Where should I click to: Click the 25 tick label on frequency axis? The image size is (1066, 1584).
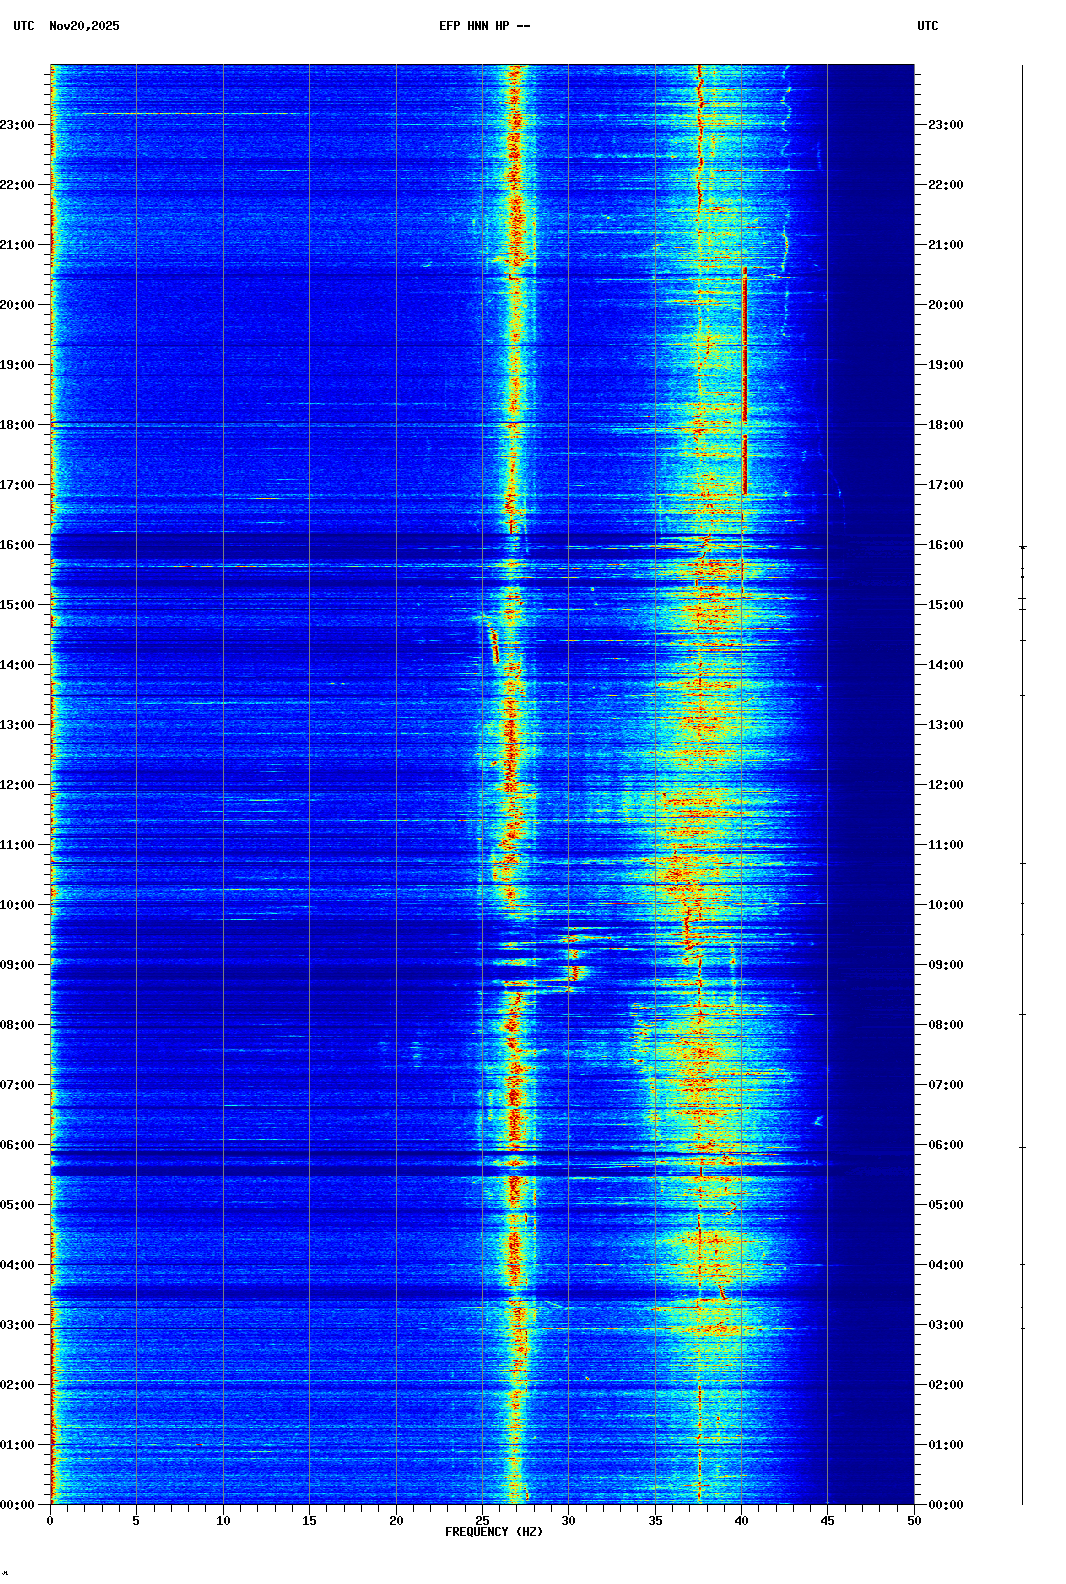pos(482,1521)
